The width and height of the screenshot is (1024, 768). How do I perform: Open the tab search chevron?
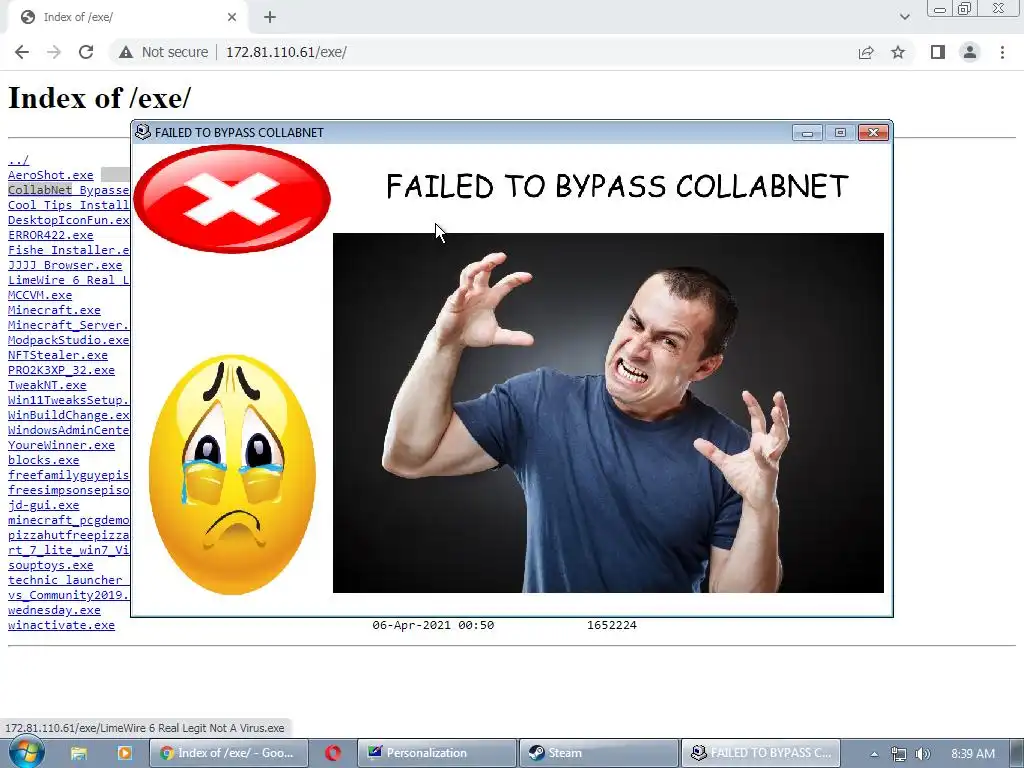(904, 18)
